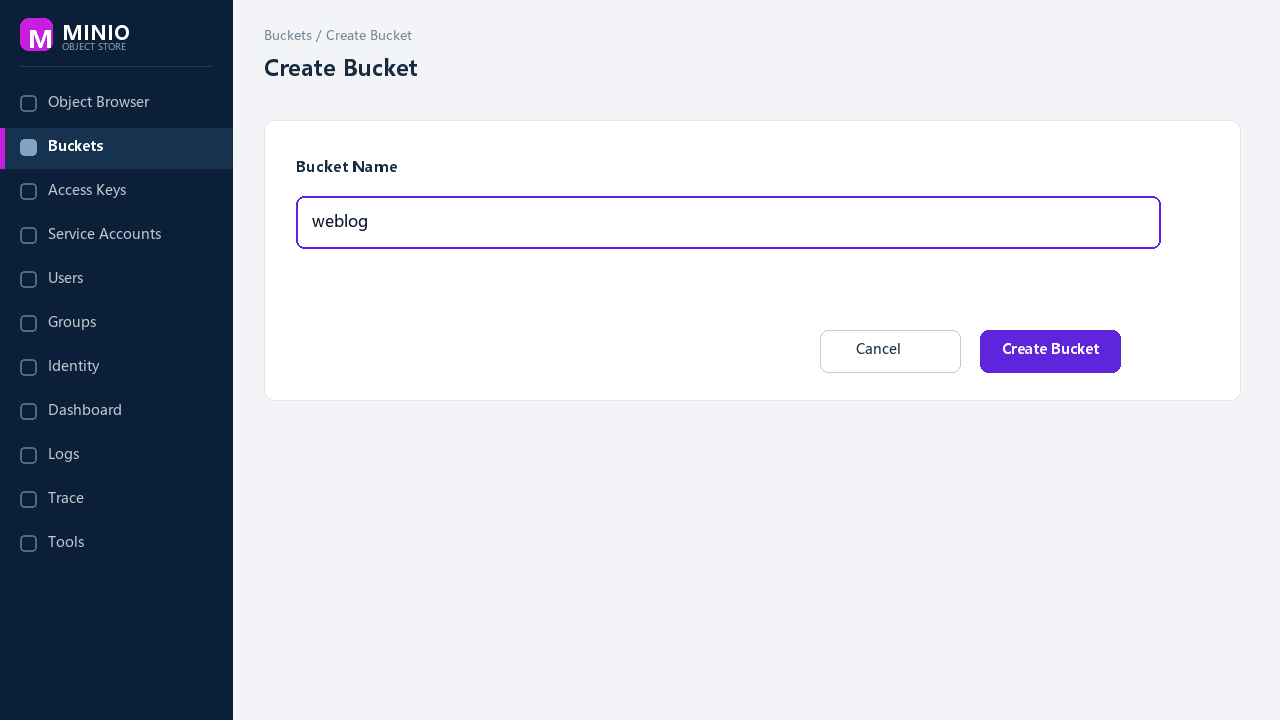Open the Tools menu item
1280x720 pixels.
click(x=116, y=543)
